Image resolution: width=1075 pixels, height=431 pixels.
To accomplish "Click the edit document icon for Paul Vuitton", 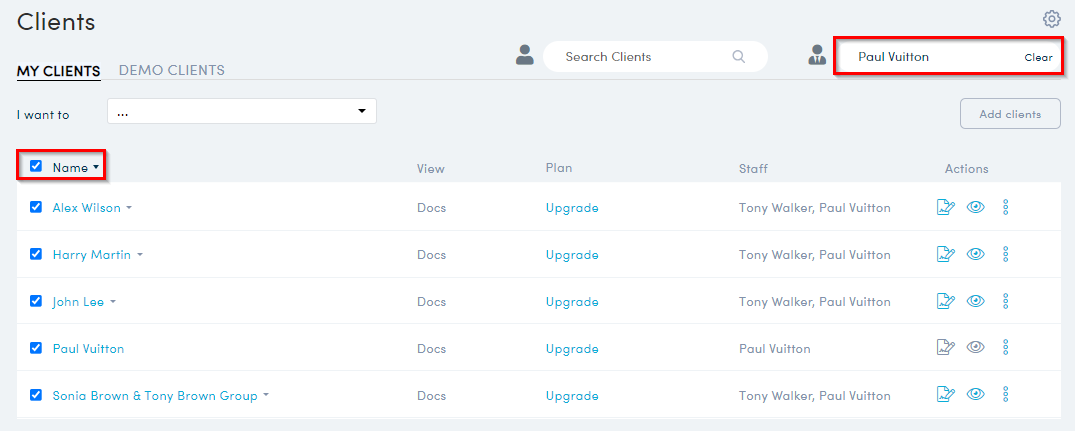I will click(945, 348).
